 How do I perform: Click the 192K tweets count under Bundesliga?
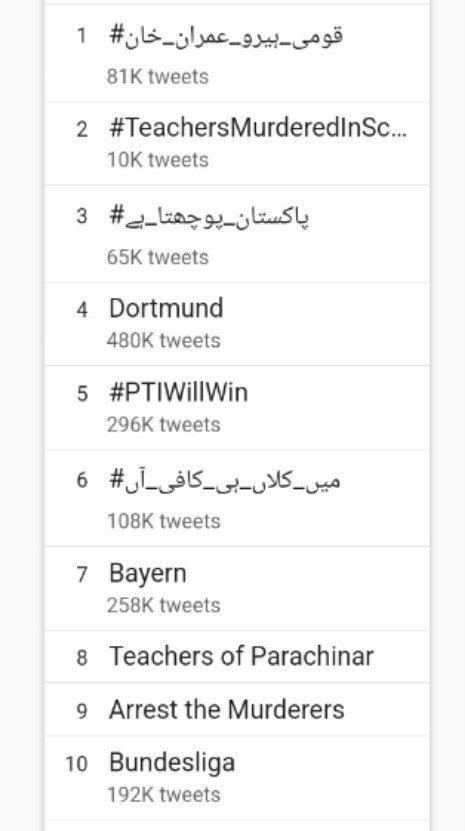pyautogui.click(x=163, y=795)
